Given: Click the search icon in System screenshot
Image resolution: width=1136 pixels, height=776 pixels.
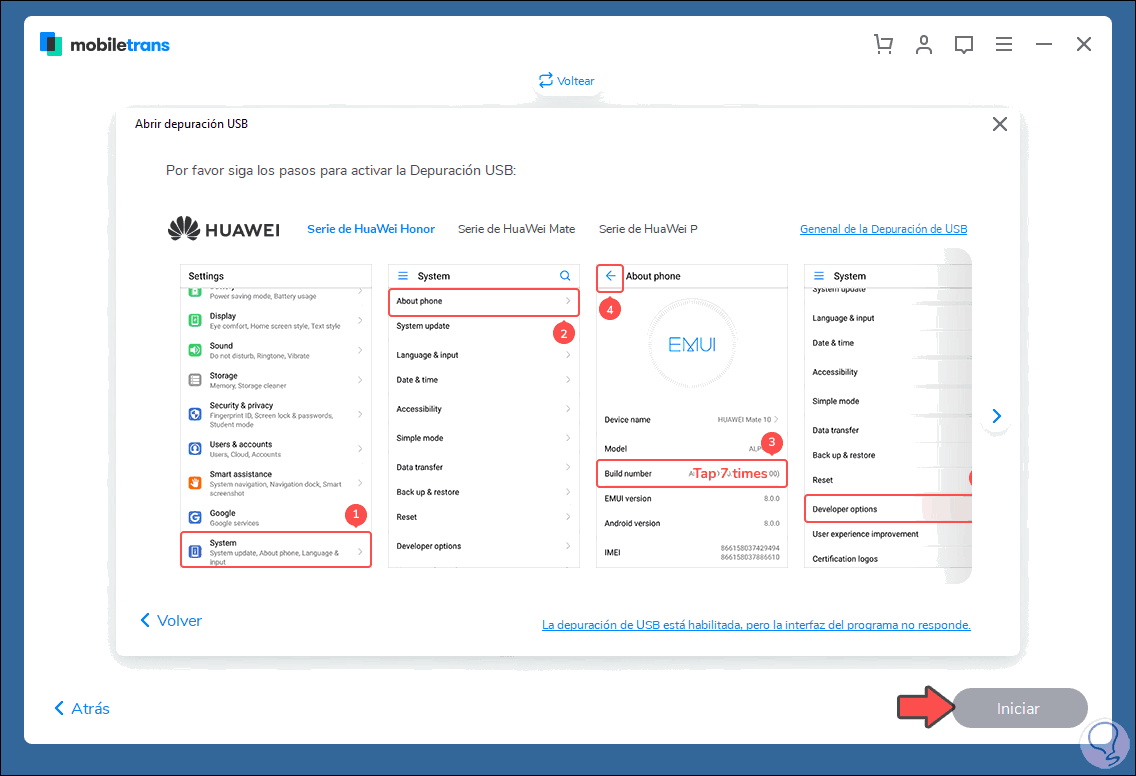Looking at the screenshot, I should (x=565, y=276).
